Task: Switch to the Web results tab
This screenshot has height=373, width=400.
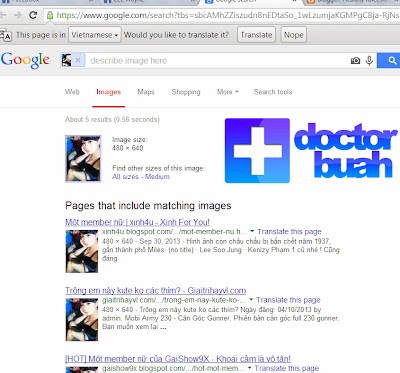Action: click(x=72, y=92)
